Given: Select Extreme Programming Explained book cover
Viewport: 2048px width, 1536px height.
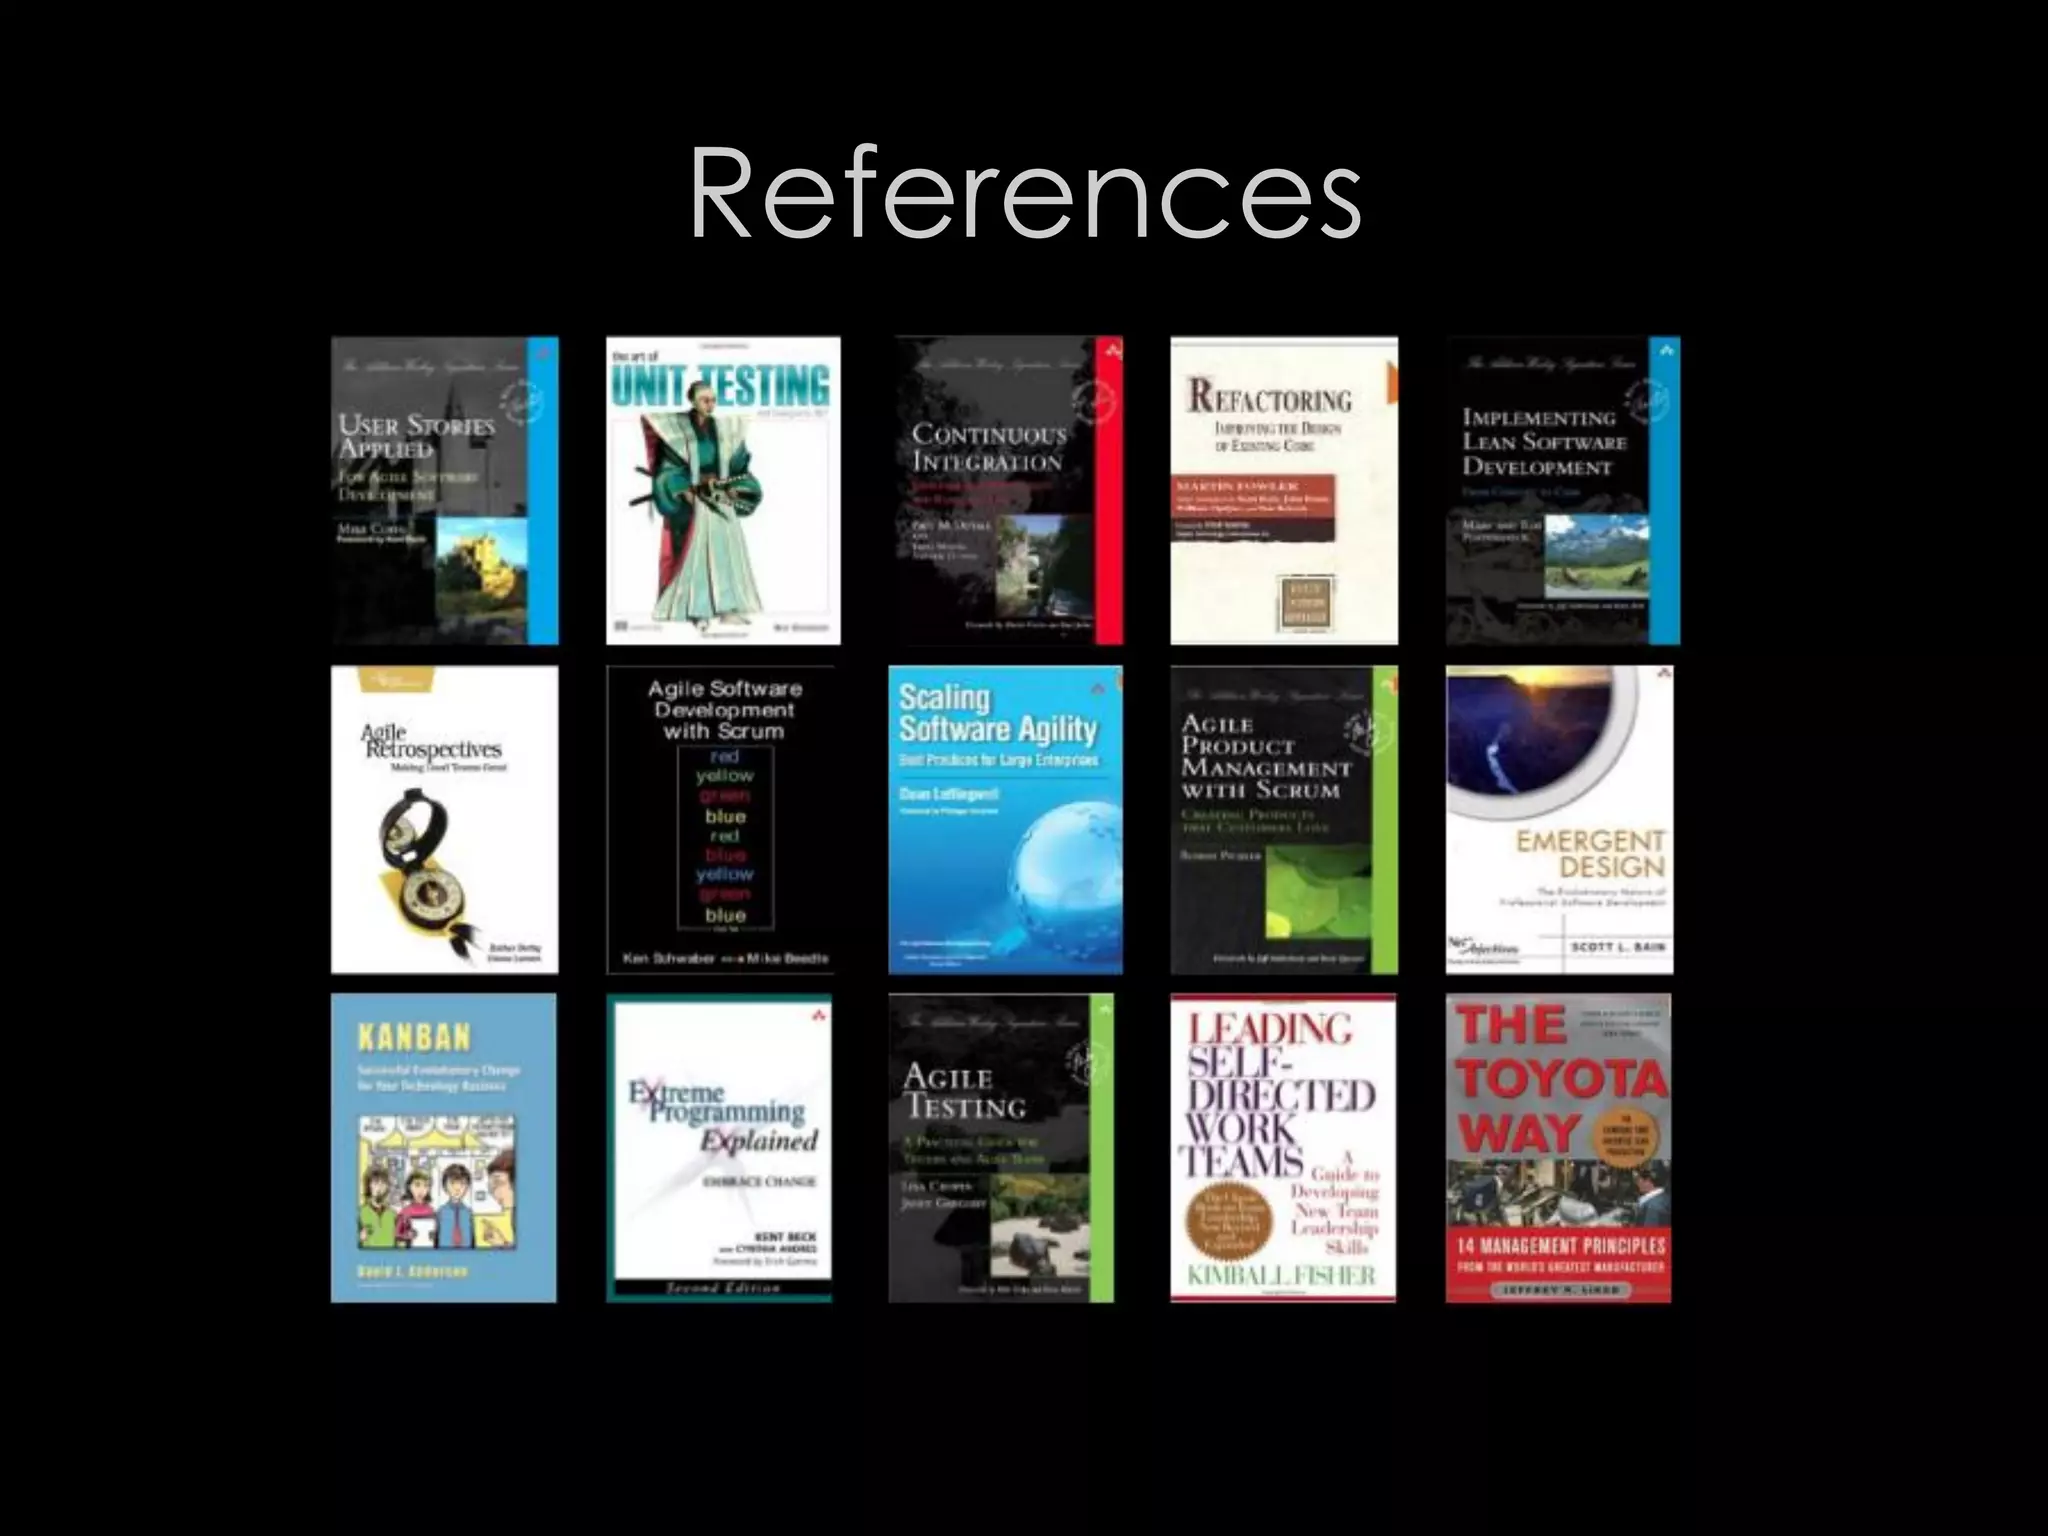Looking at the screenshot, I should (719, 1148).
